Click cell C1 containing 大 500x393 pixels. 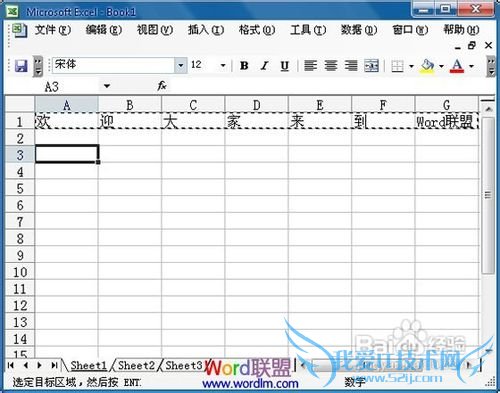(193, 121)
